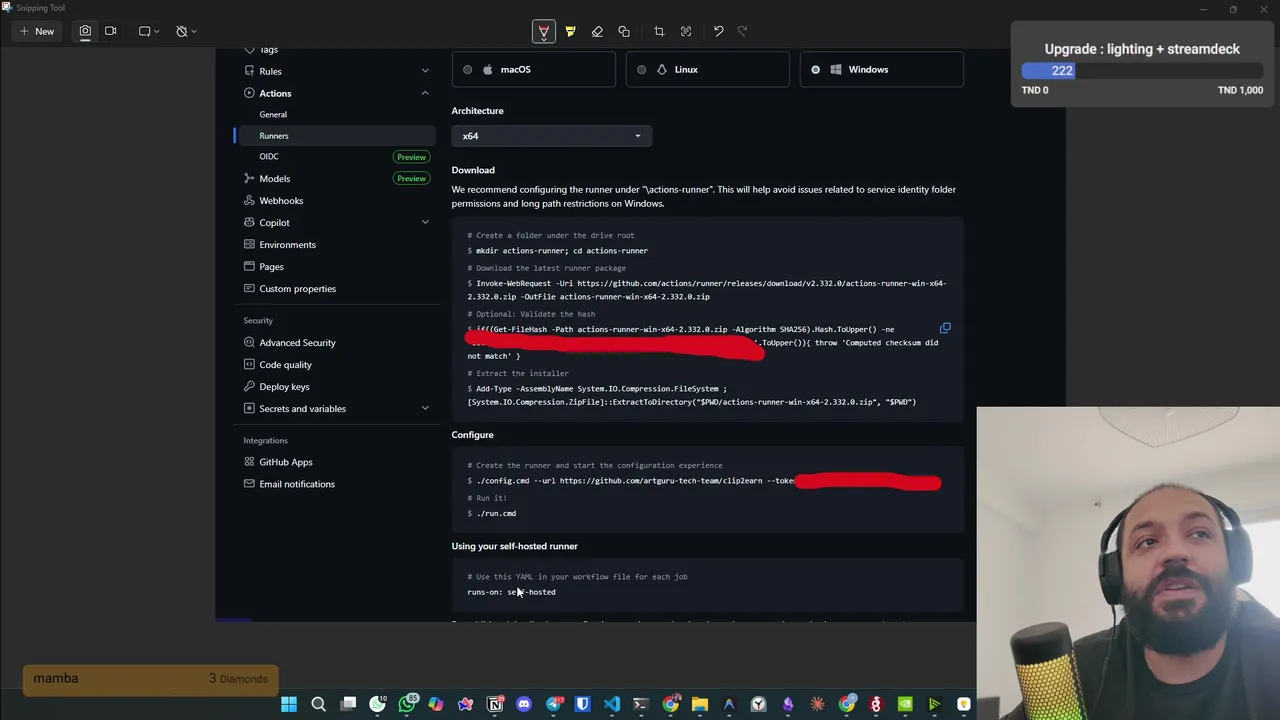The image size is (1280, 720).
Task: Click the Upgrade goal progress bar
Action: (1142, 71)
